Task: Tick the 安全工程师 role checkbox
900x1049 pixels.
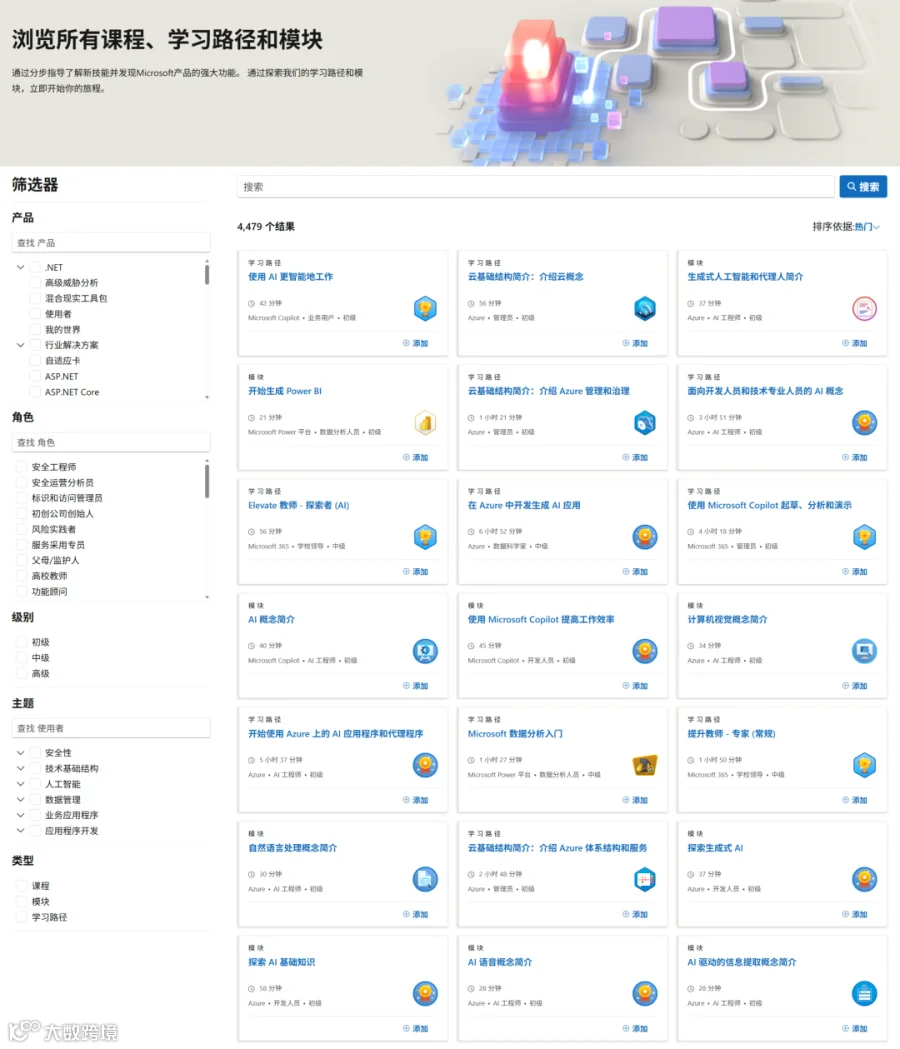Action: coord(21,467)
